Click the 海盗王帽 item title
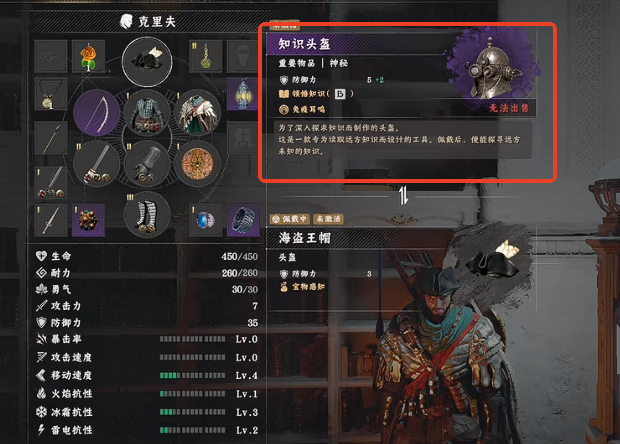 coord(304,238)
